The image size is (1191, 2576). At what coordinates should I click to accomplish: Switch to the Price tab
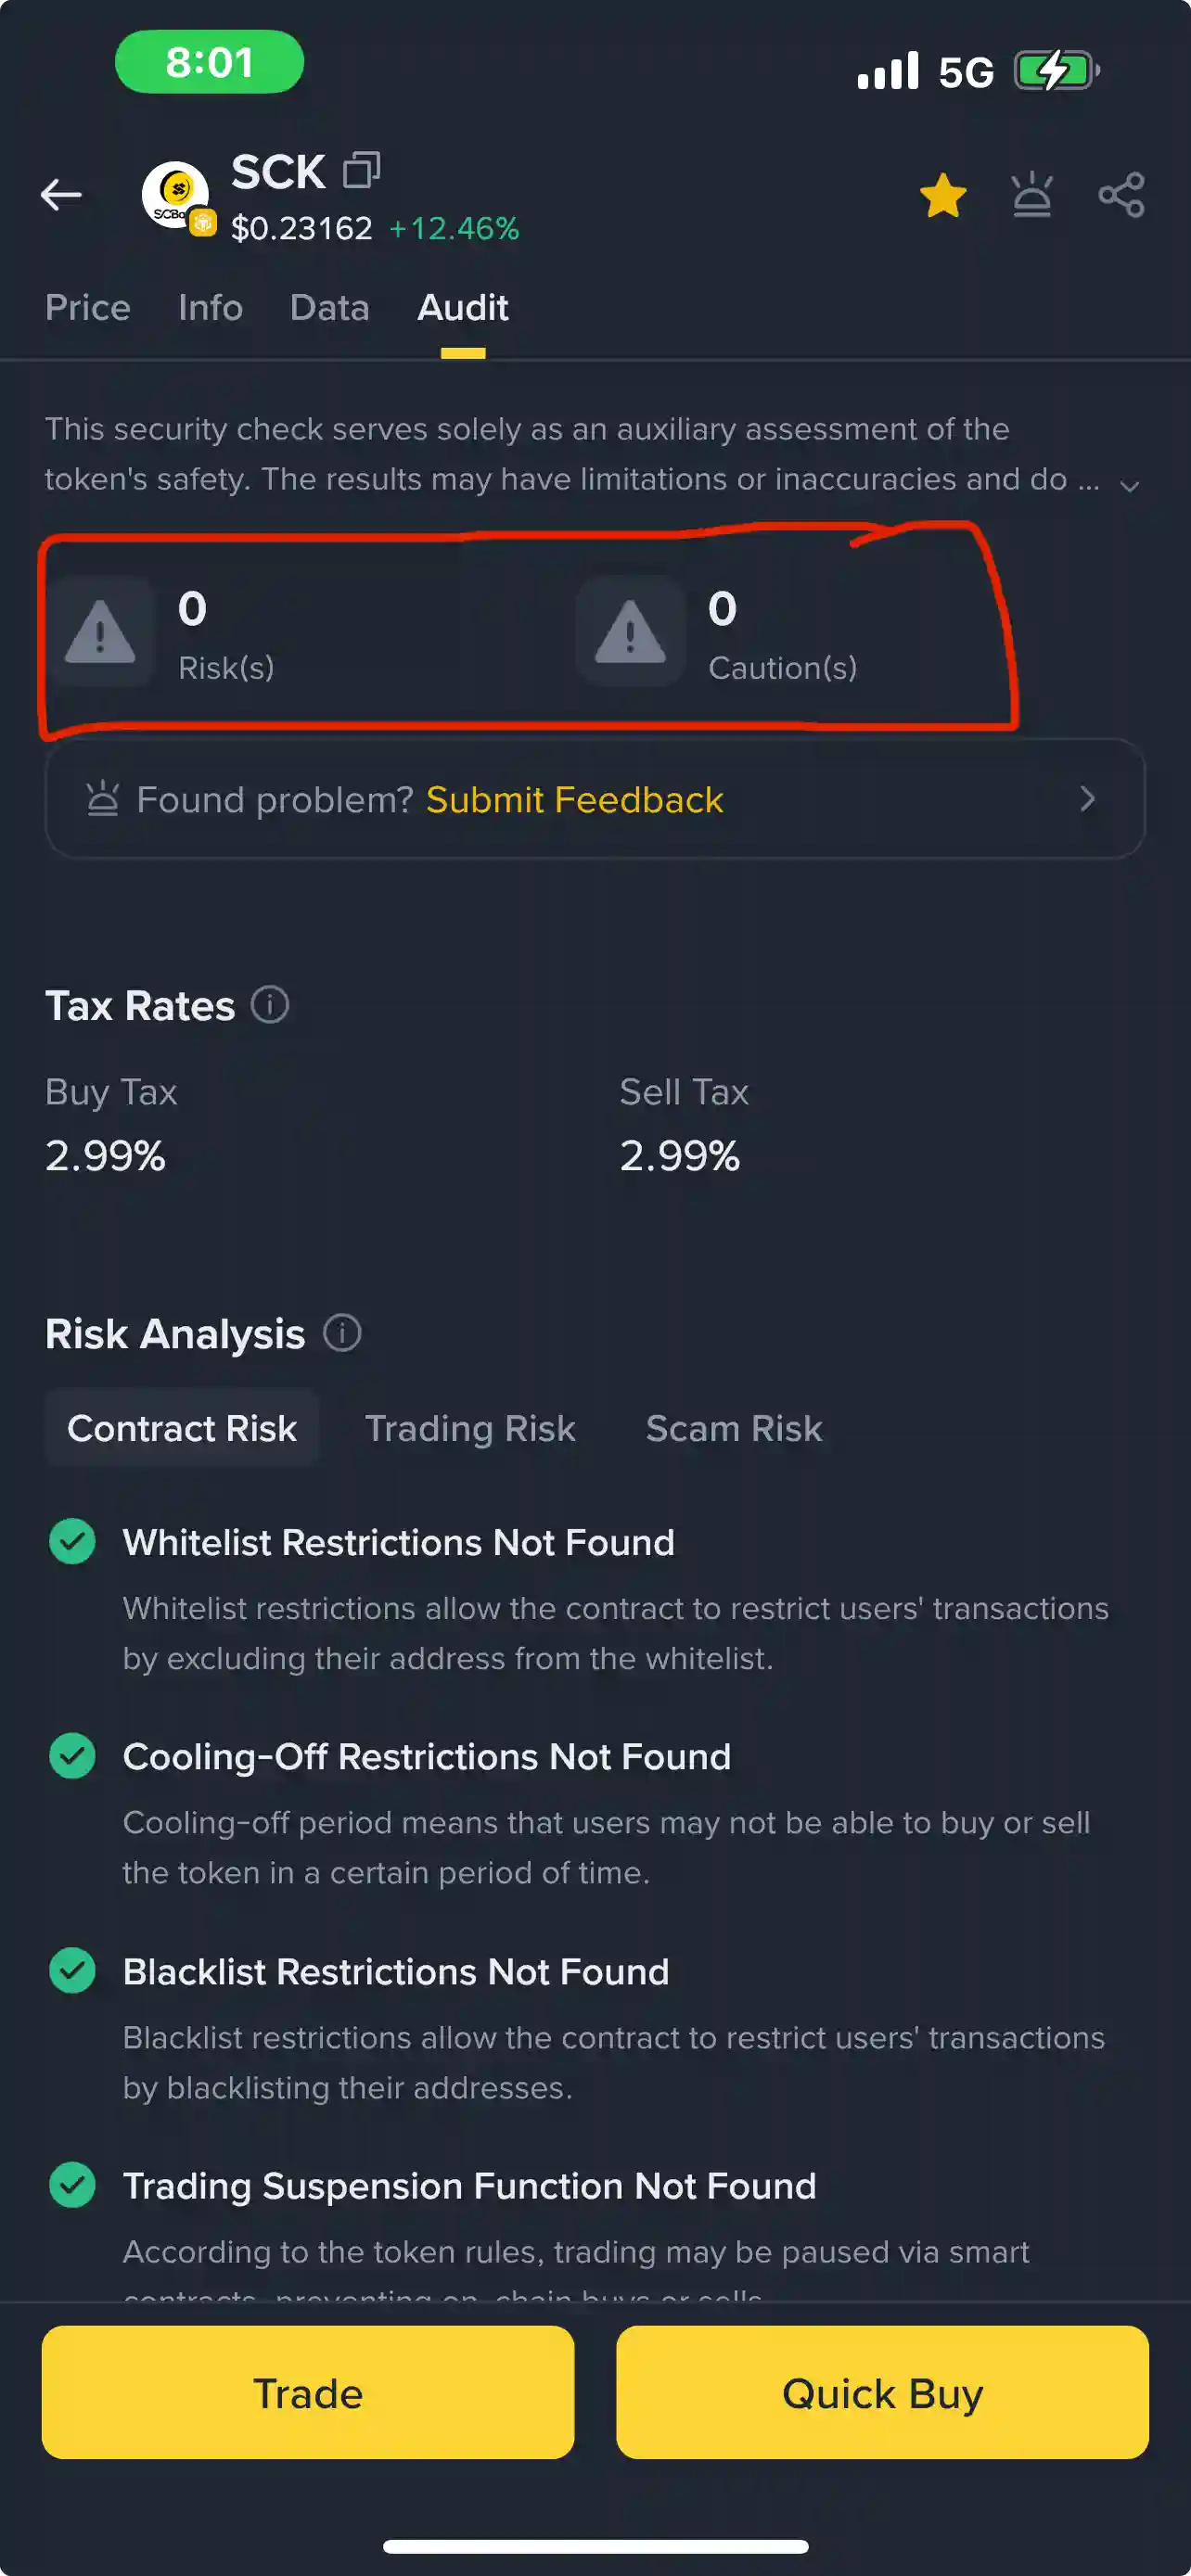88,308
